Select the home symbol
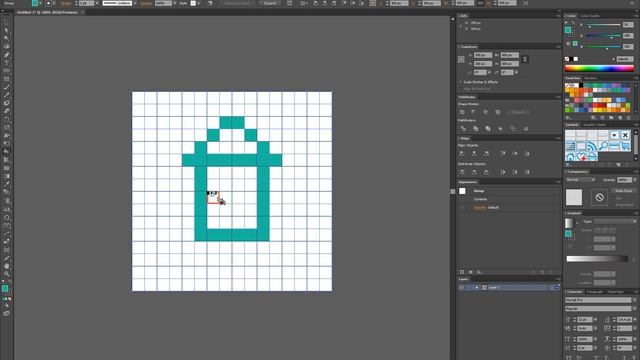 point(570,156)
